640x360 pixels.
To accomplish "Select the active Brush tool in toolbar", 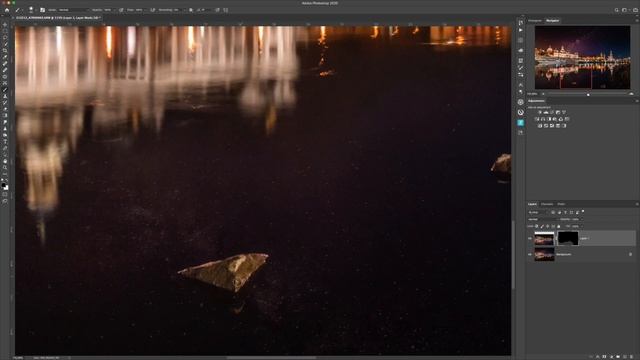I will 5,89.
